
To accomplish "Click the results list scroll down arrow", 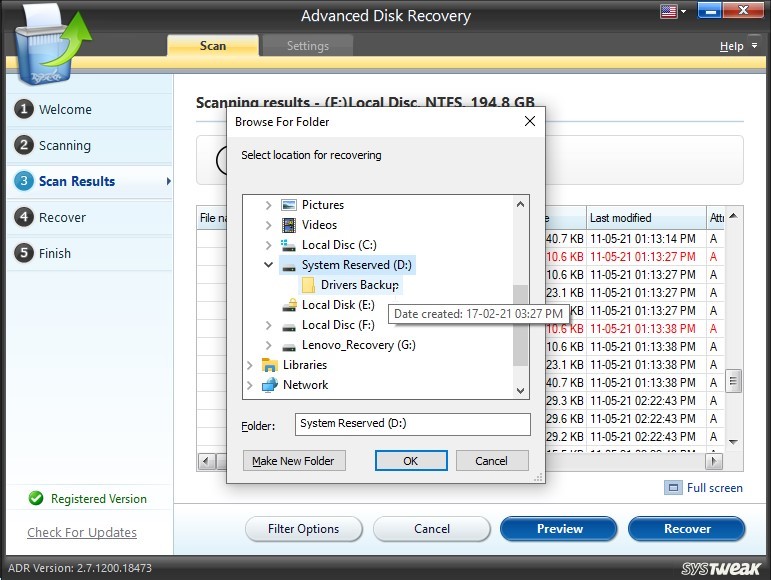I will pyautogui.click(x=733, y=442).
